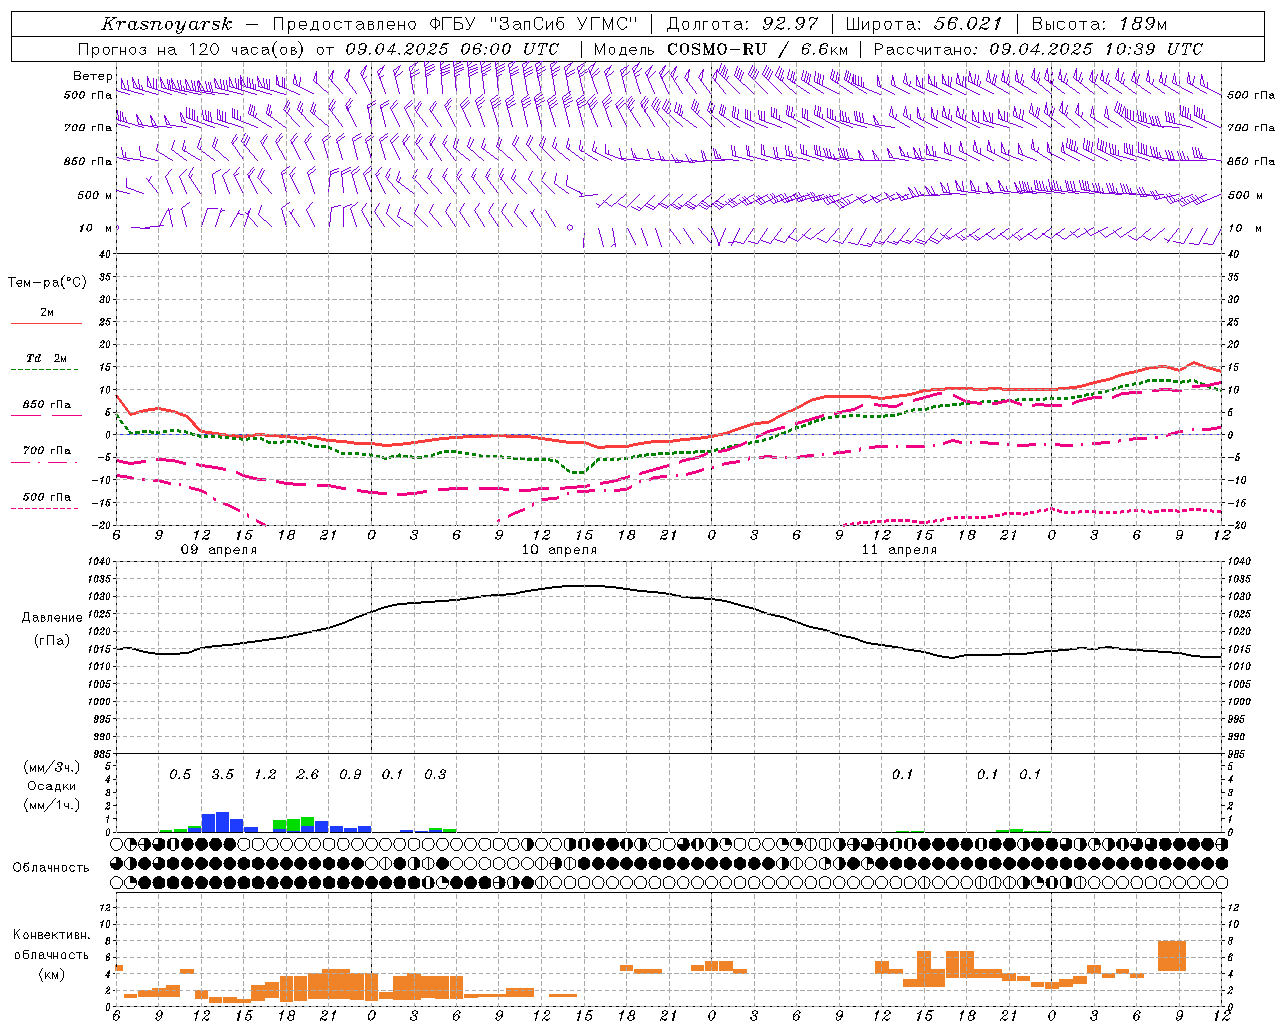Click the dash-dot line sample under 700 гПа legend
Viewport: 1280px width, 1024px height.
45,462
